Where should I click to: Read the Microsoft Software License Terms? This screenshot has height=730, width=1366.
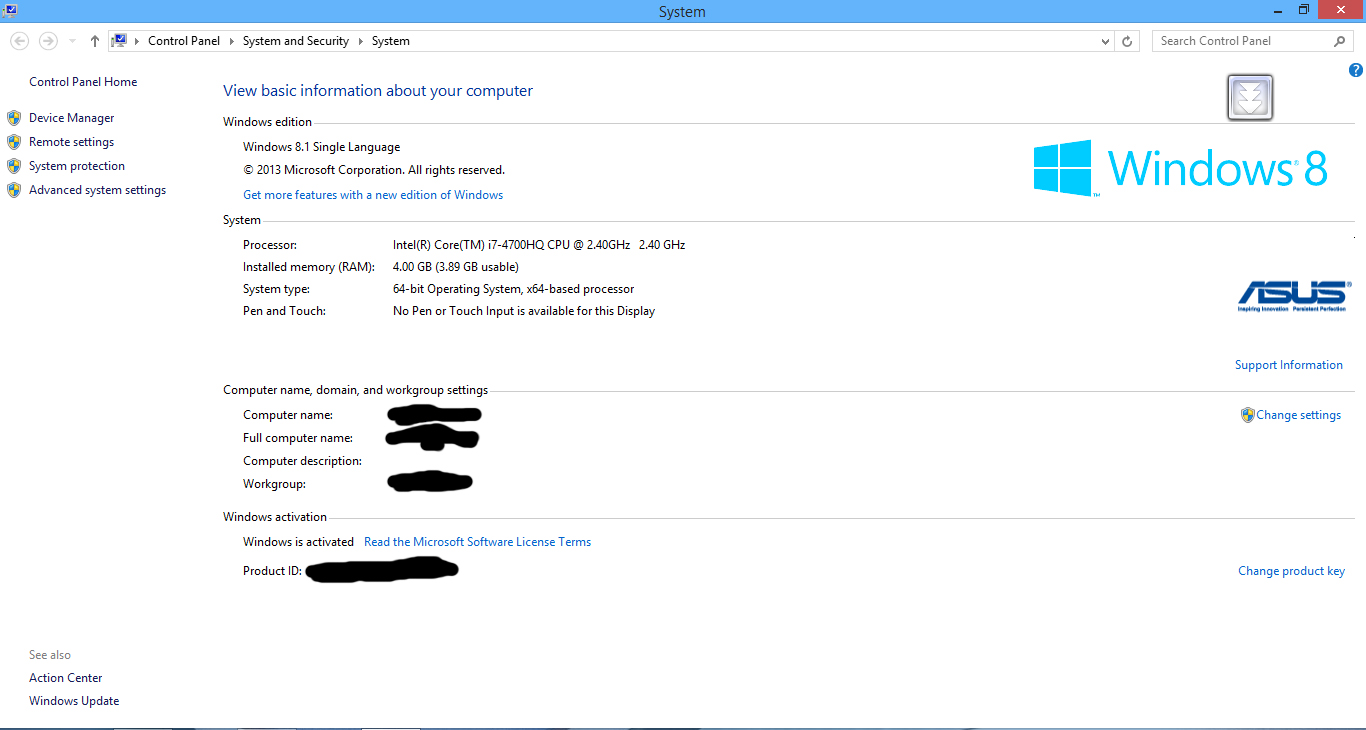point(478,542)
